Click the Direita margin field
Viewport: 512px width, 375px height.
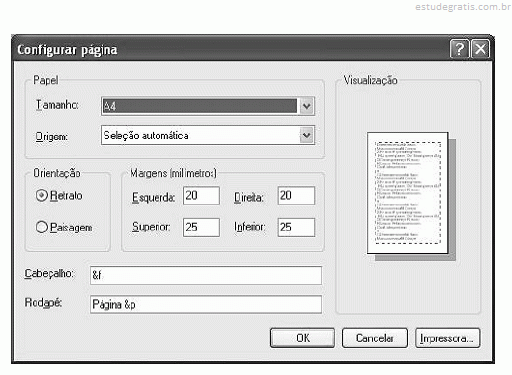[x=296, y=196]
